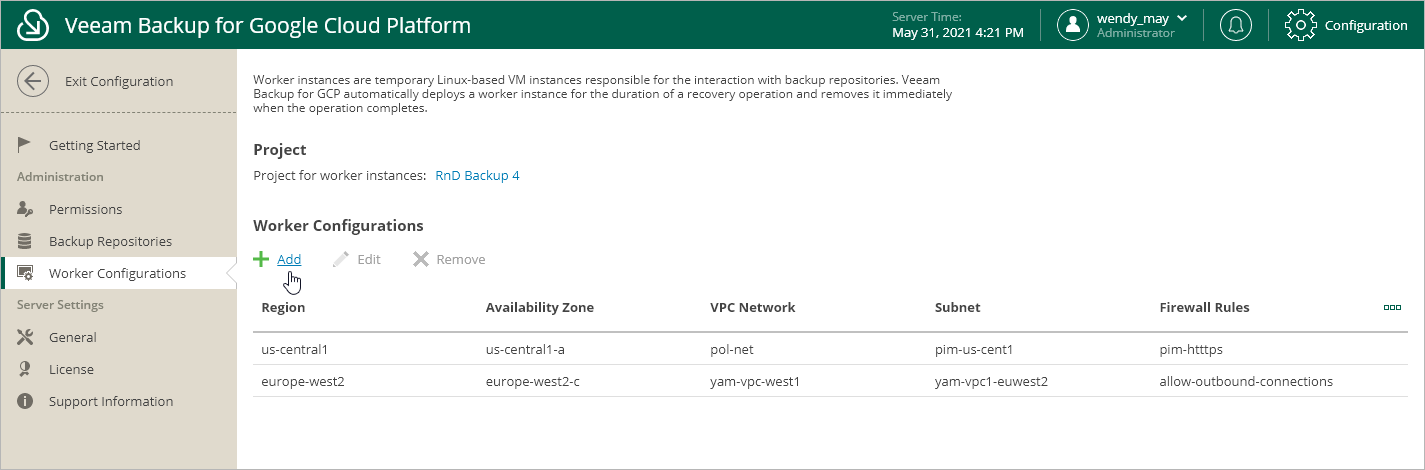Click the wendy_may user avatar icon
Screen dimensions: 1425x470
coord(1073,25)
